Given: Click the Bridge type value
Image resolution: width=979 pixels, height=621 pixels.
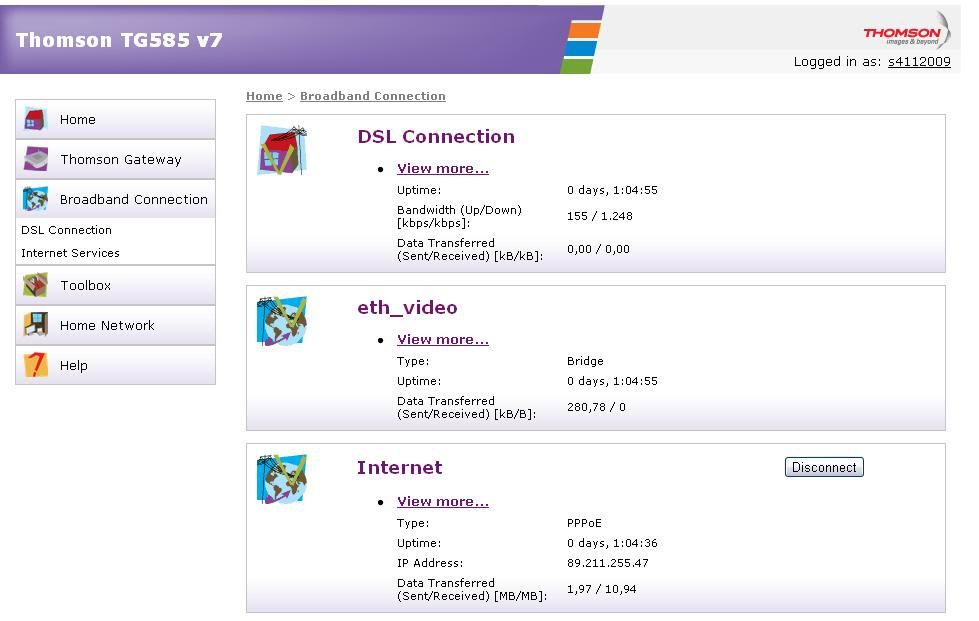Looking at the screenshot, I should click(585, 361).
